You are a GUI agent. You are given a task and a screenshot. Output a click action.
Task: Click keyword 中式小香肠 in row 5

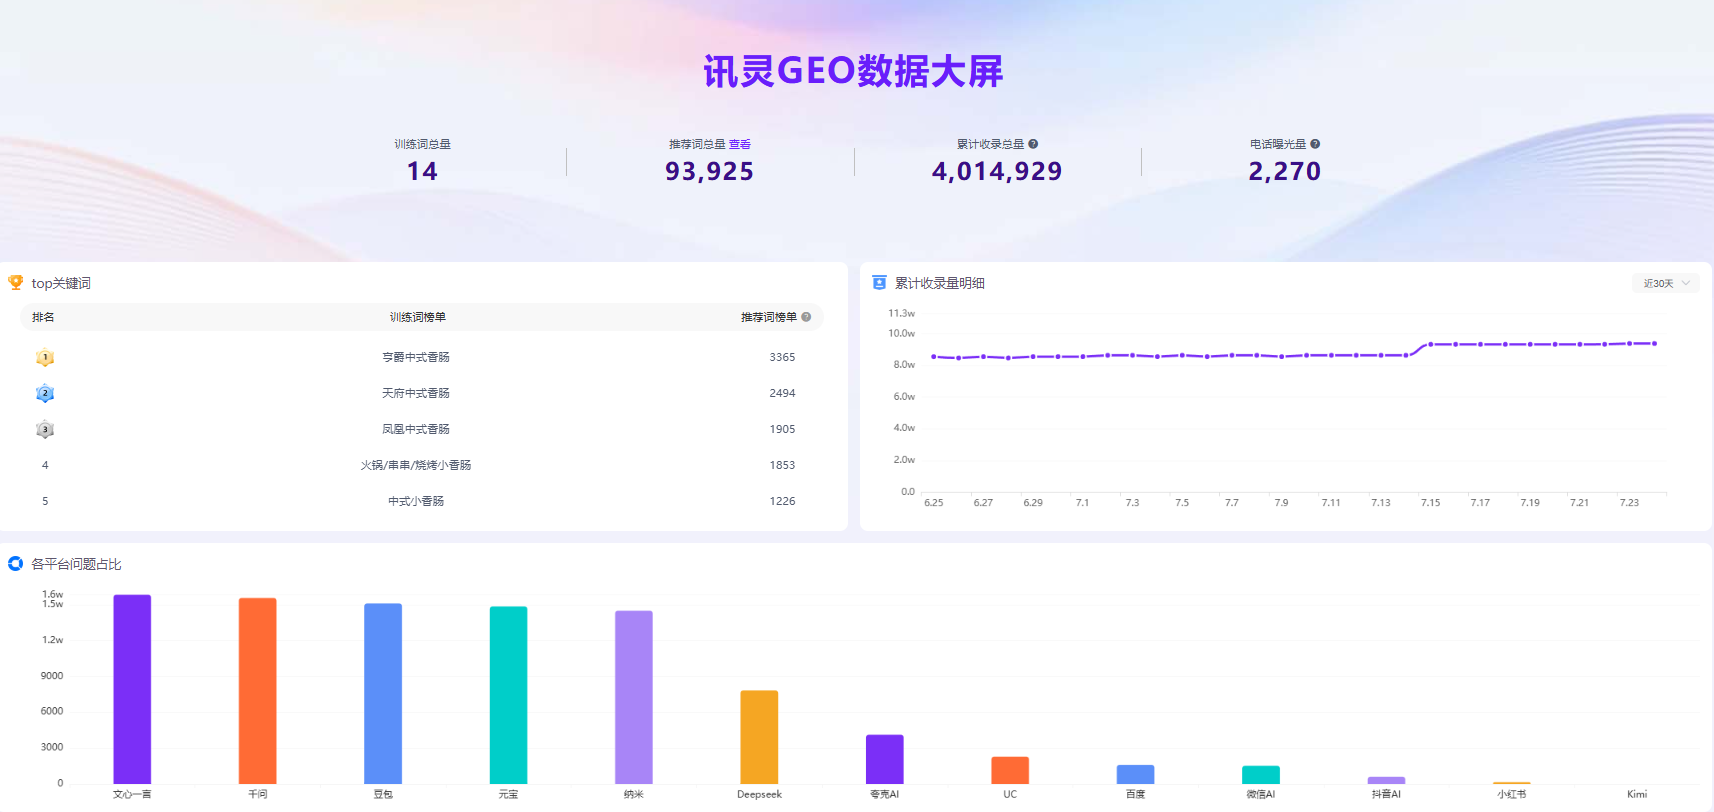click(x=416, y=501)
